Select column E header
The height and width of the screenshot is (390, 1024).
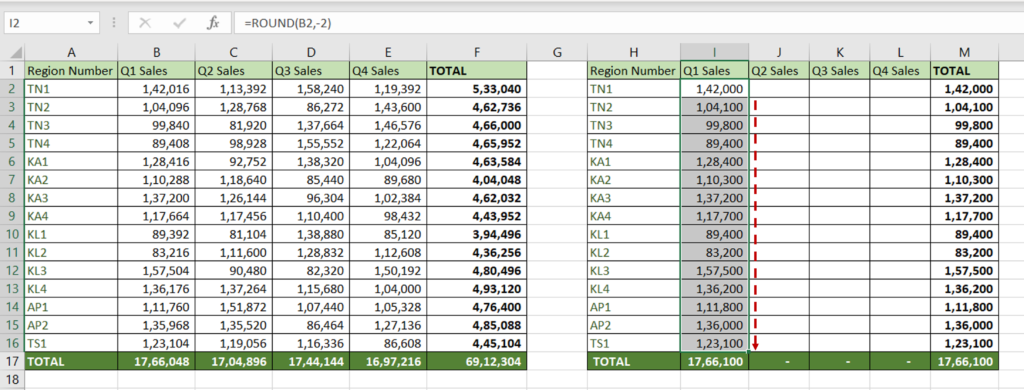tap(388, 52)
